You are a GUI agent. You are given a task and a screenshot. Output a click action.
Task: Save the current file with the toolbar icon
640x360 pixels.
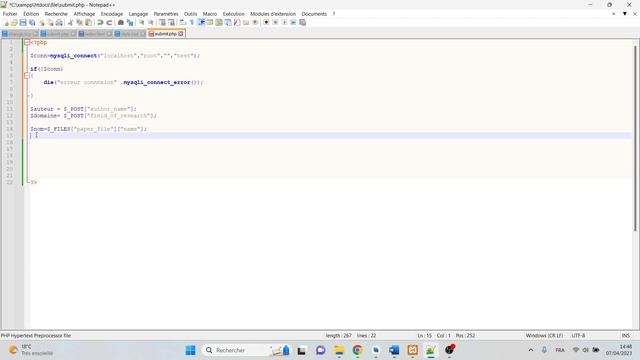[23, 22]
